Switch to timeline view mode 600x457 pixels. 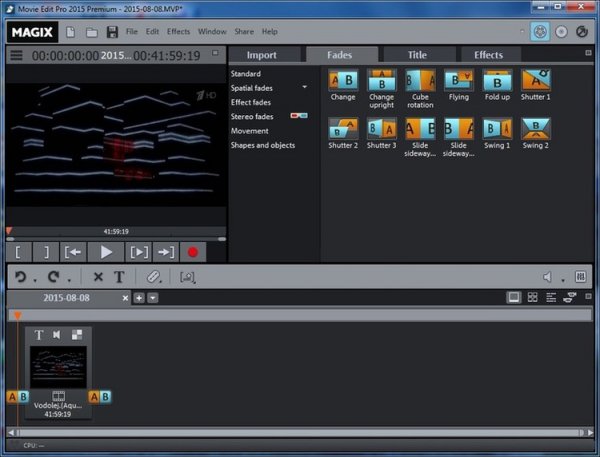coord(551,297)
